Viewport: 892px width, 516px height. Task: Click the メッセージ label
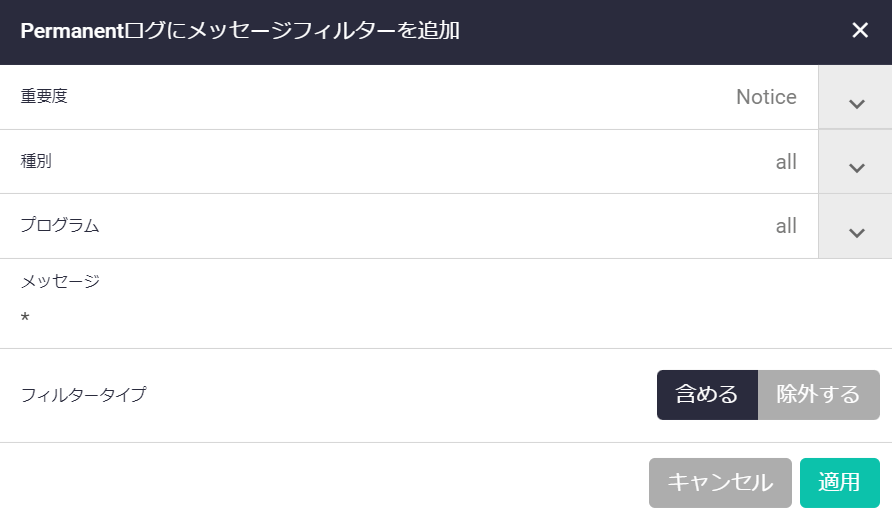[x=60, y=281]
